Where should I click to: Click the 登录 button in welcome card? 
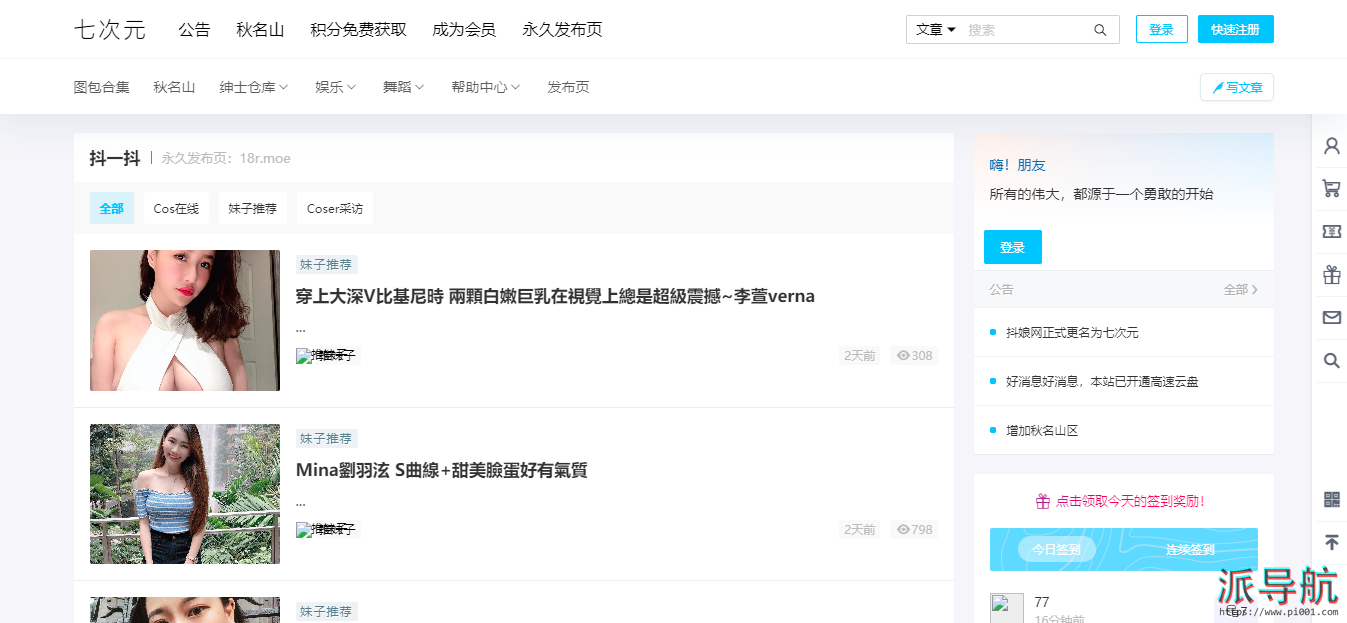click(x=1012, y=247)
